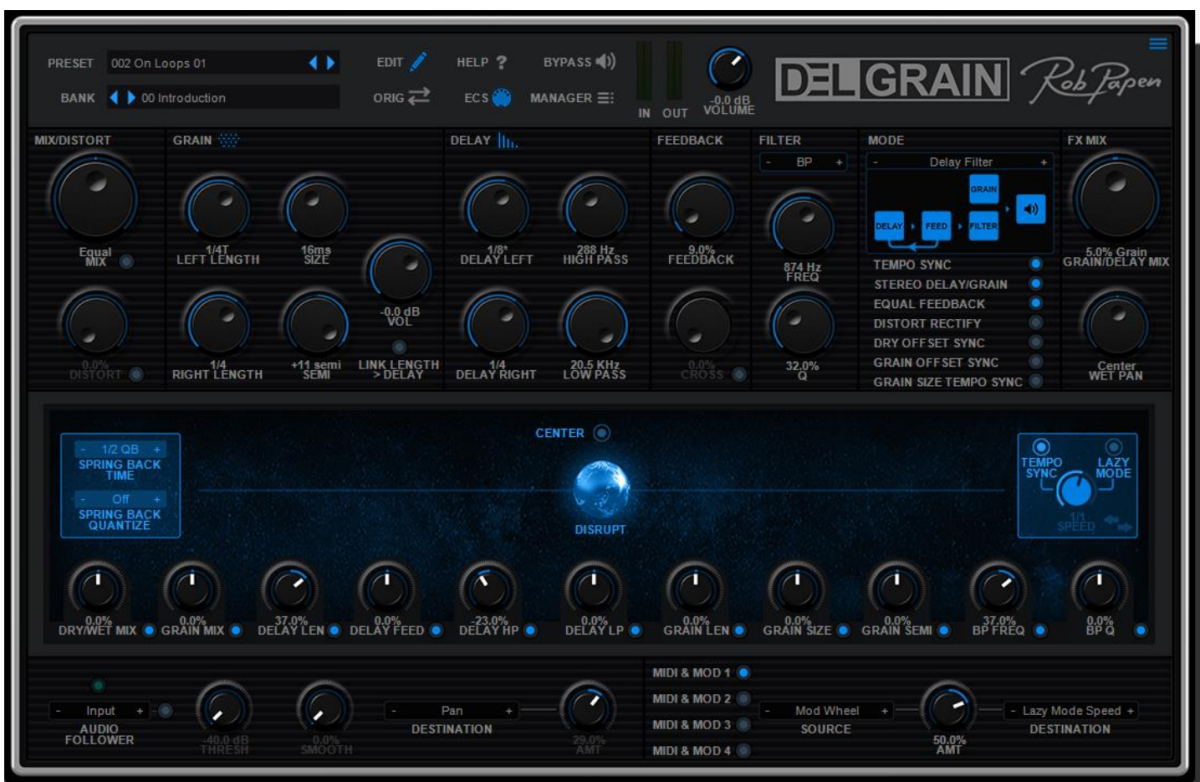
Task: Click the master VOLUME knob
Action: 729,70
